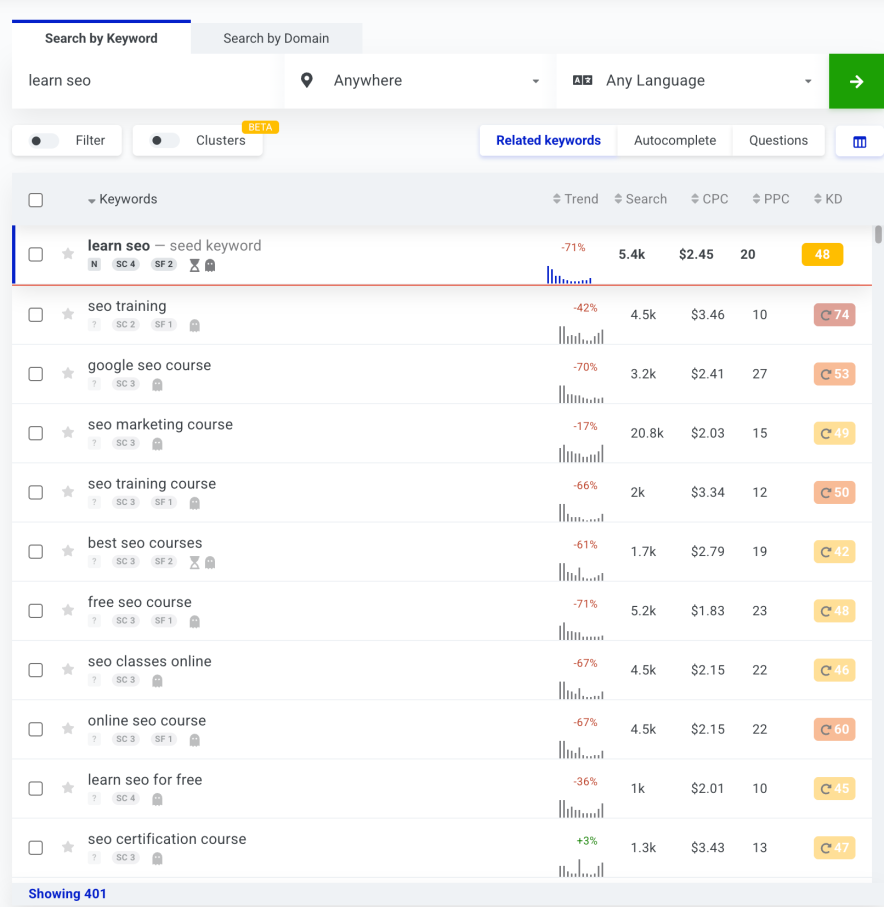884x907 pixels.
Task: Click the SC 3 badge under google seo course
Action: click(x=125, y=383)
